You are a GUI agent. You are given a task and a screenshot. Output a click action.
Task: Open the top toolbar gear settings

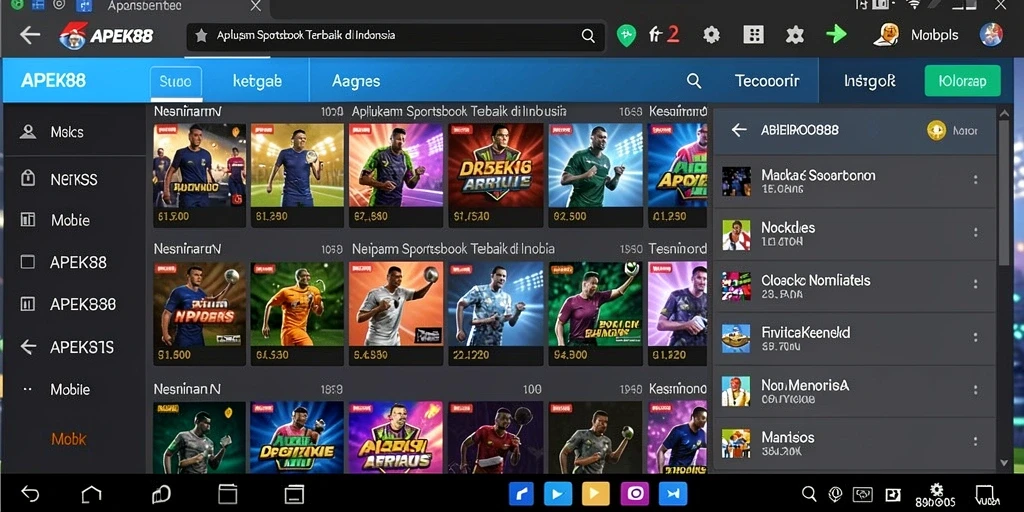711,35
